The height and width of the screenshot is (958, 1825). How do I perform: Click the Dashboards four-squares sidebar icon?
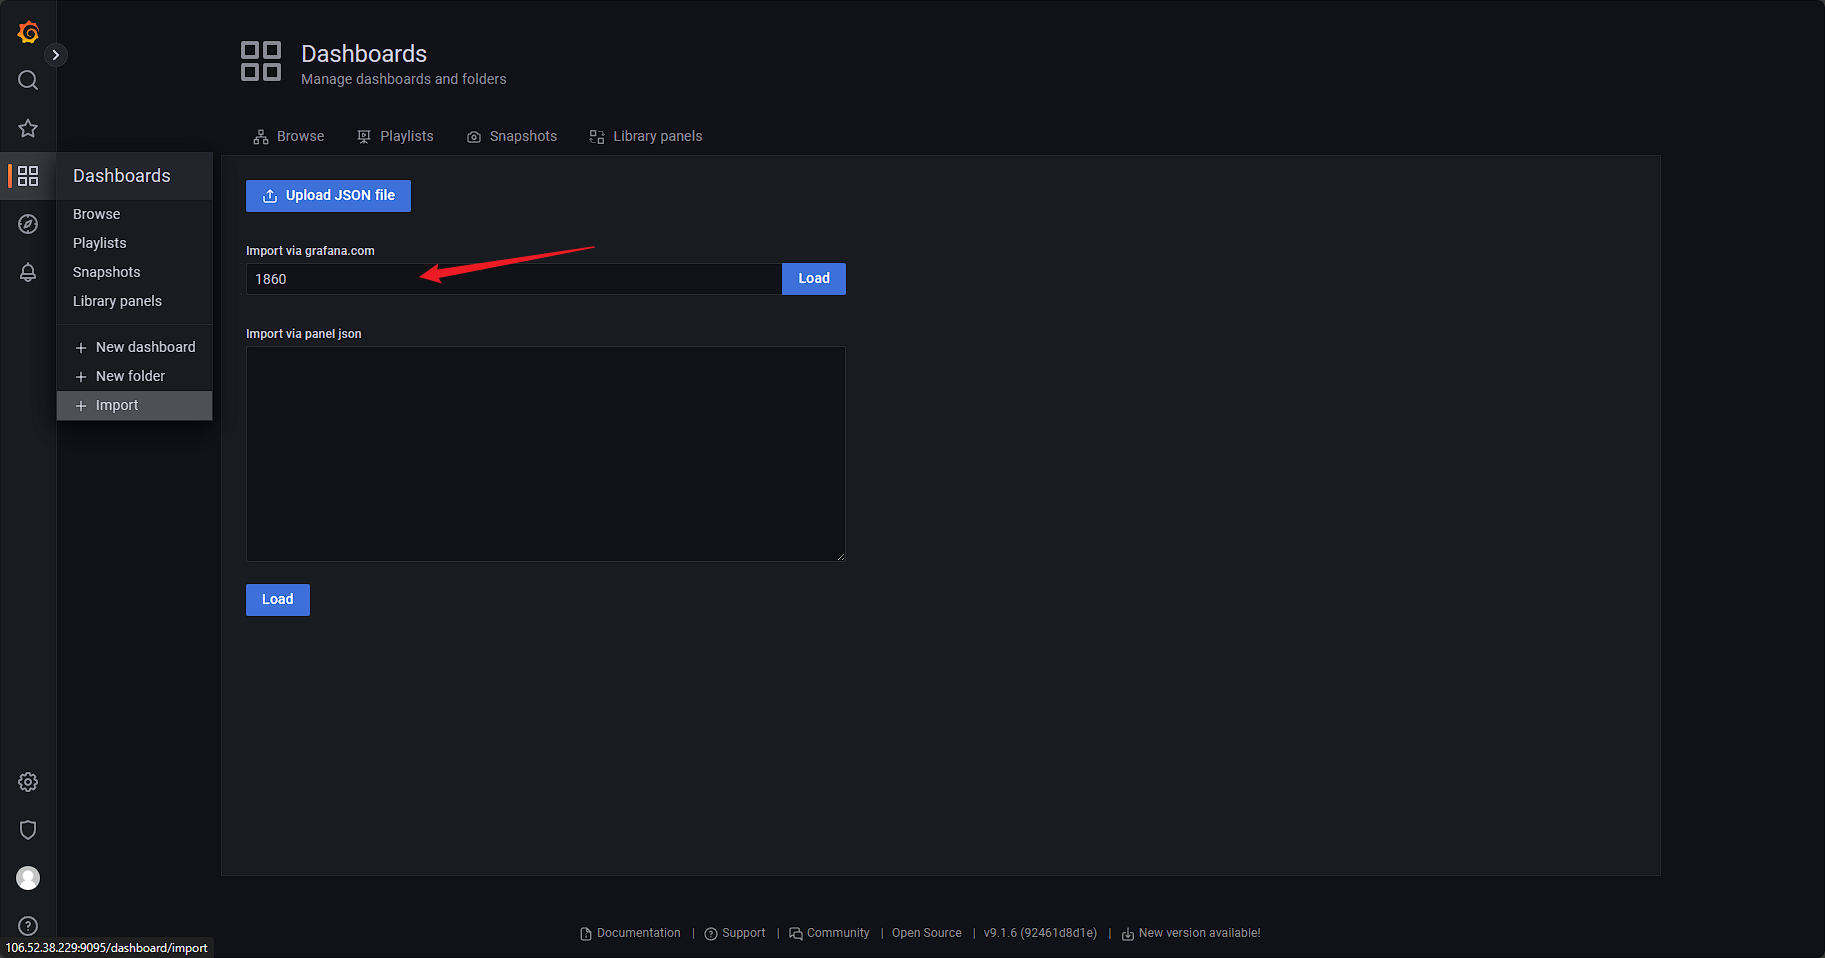point(28,176)
